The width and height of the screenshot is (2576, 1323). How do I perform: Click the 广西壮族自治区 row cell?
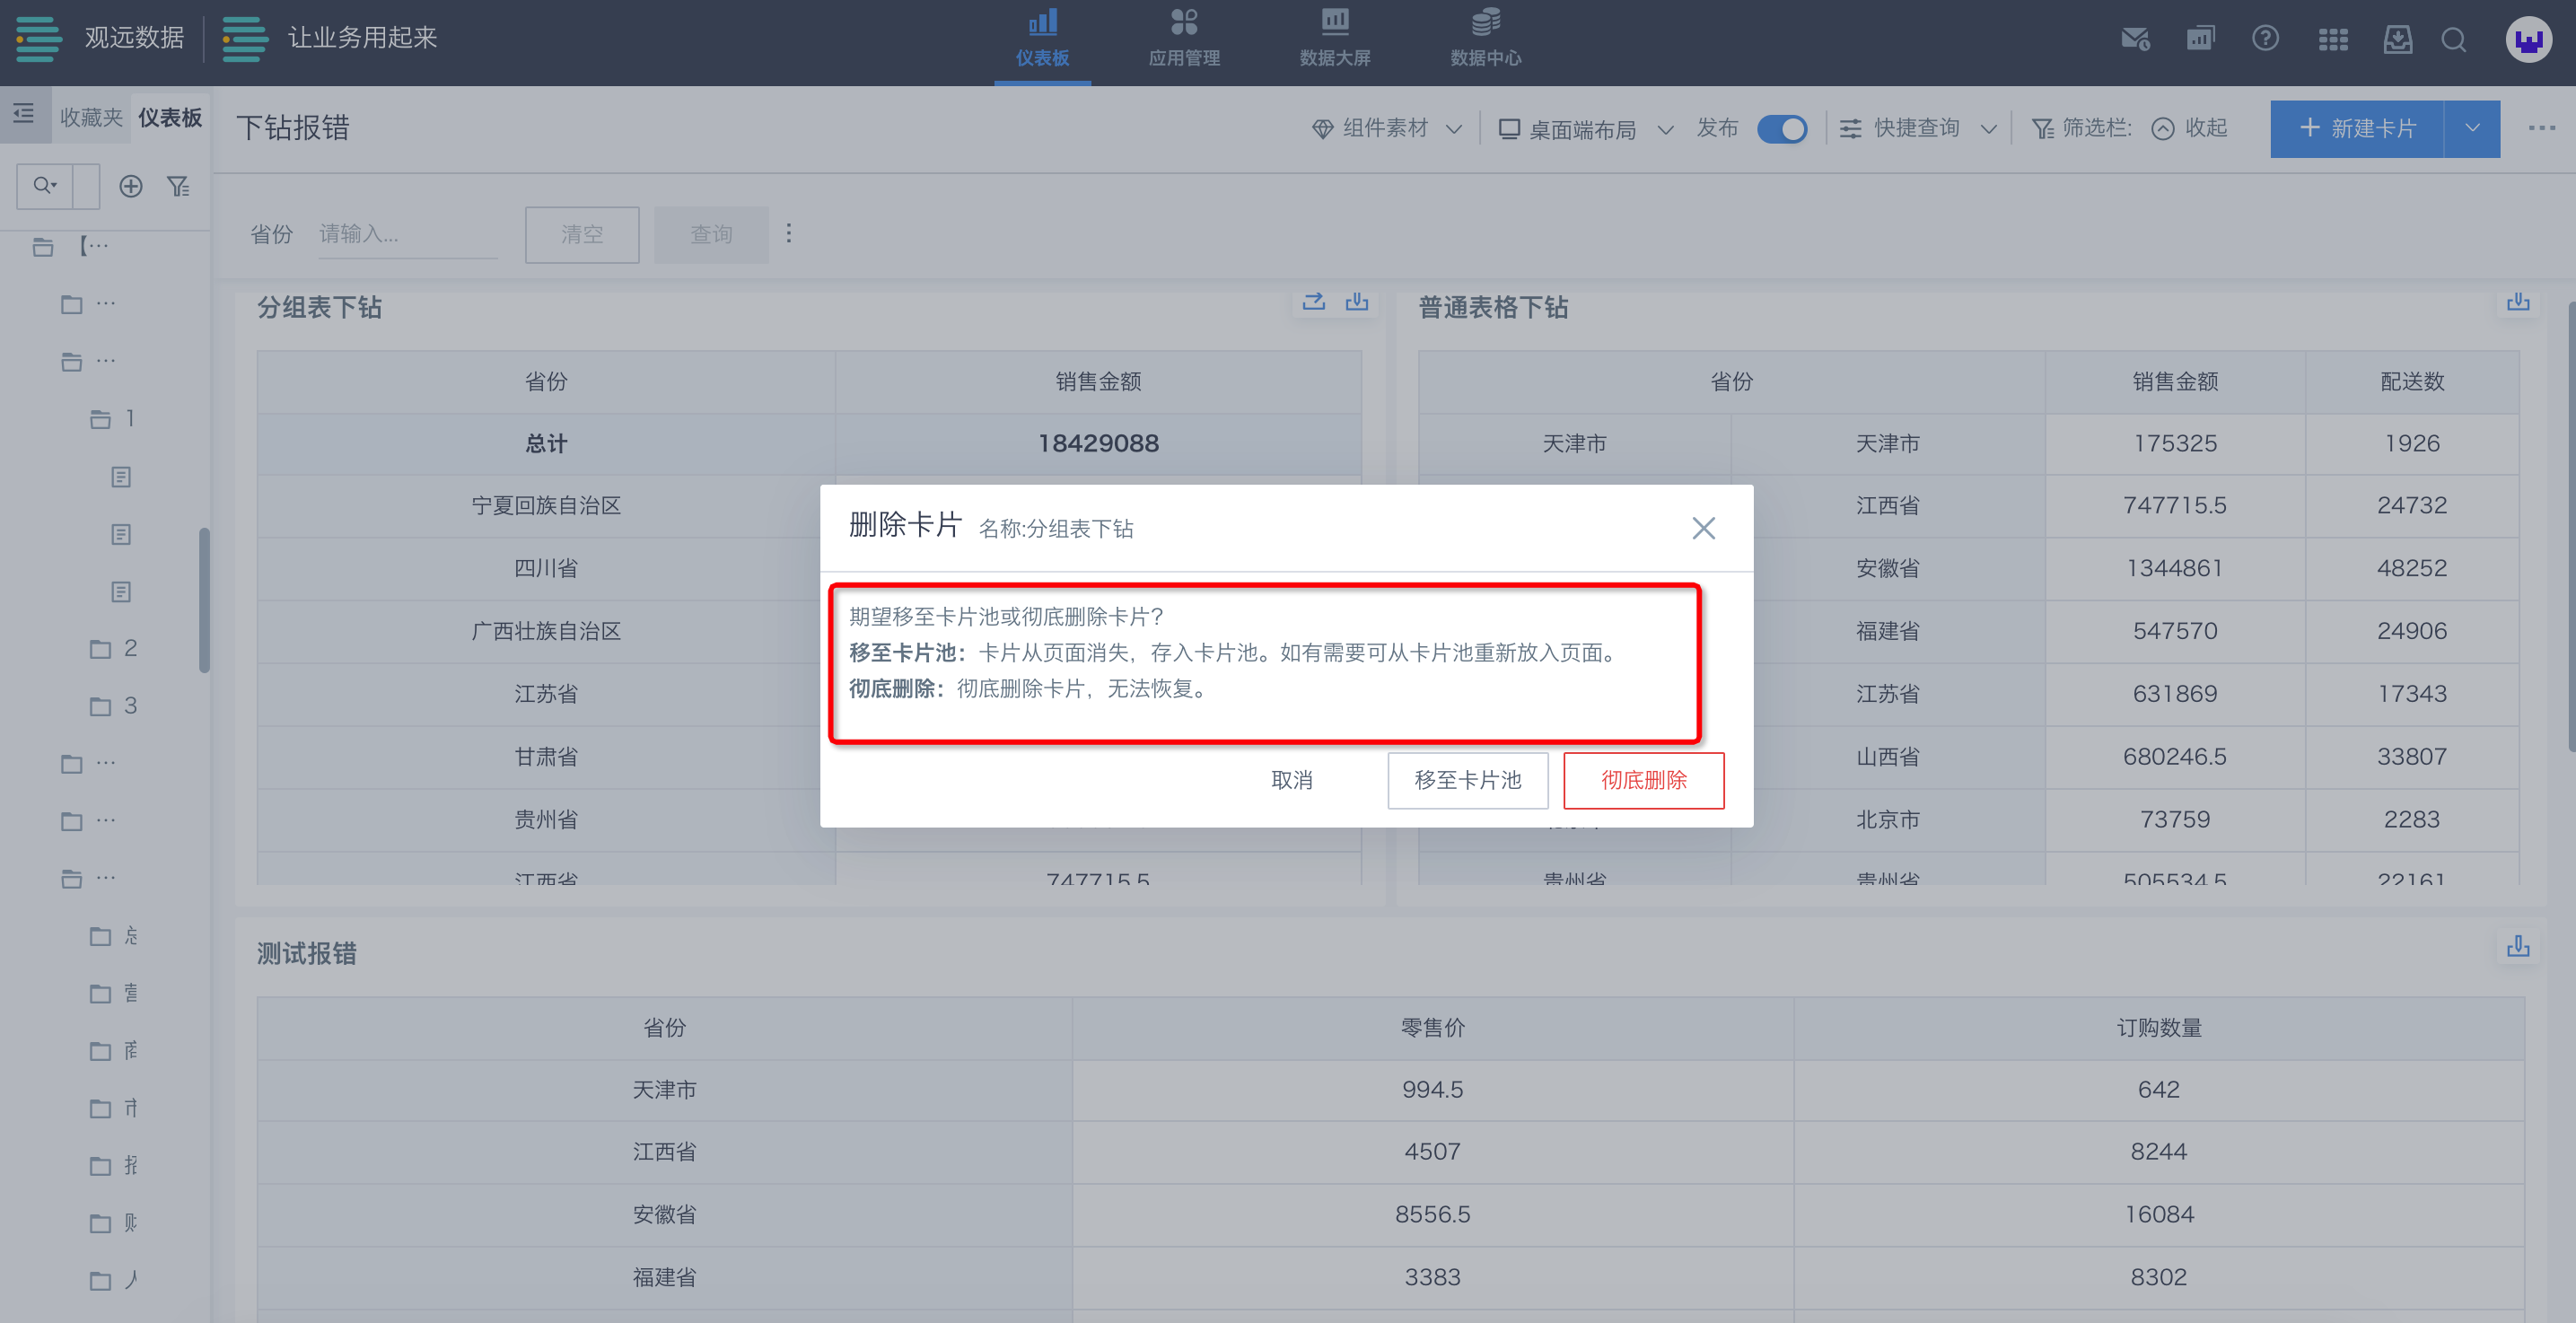point(546,631)
